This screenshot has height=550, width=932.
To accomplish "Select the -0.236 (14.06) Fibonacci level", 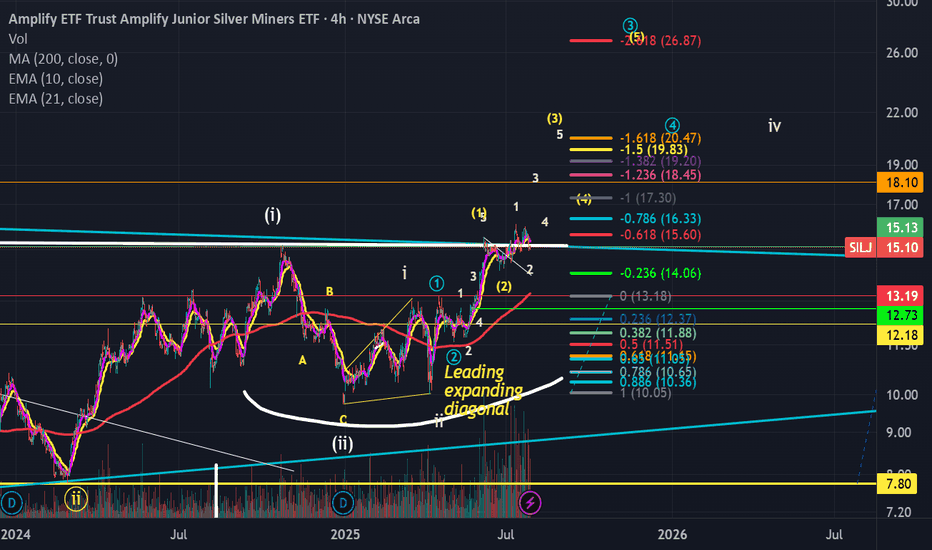I will (x=660, y=274).
